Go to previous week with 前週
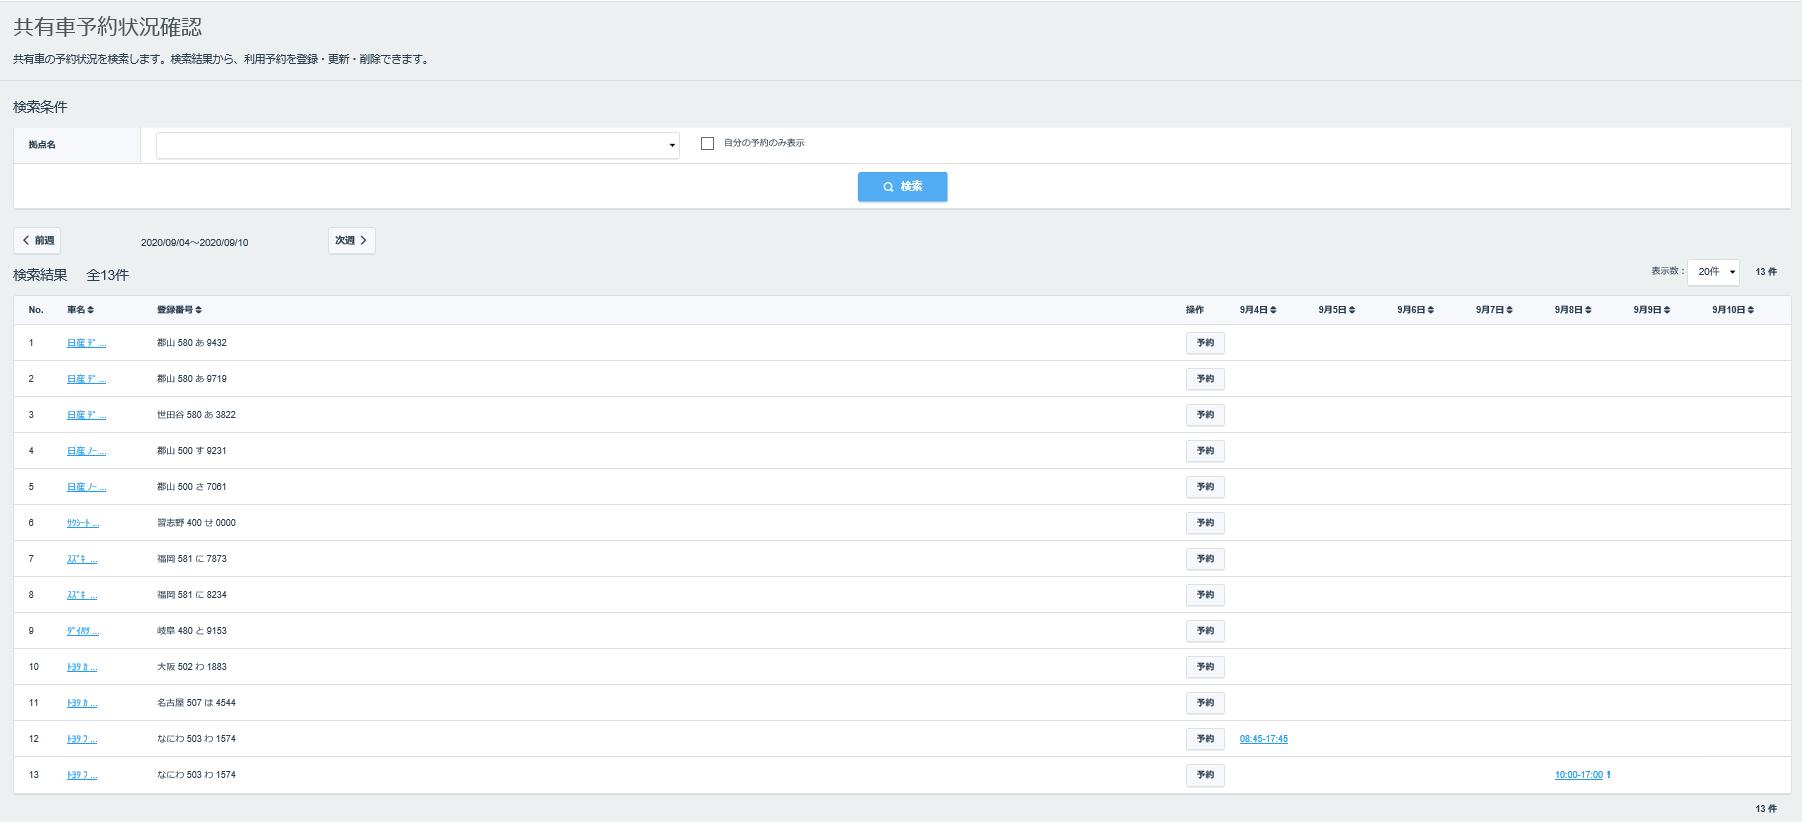 tap(37, 241)
